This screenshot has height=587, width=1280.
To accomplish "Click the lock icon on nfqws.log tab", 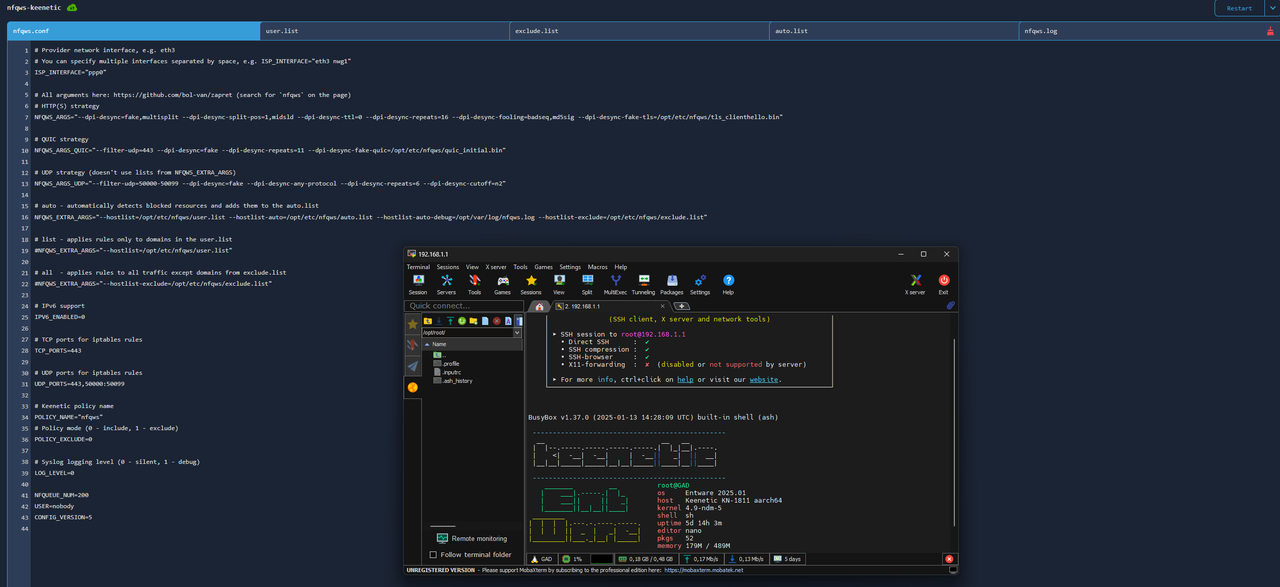I will pos(1269,31).
